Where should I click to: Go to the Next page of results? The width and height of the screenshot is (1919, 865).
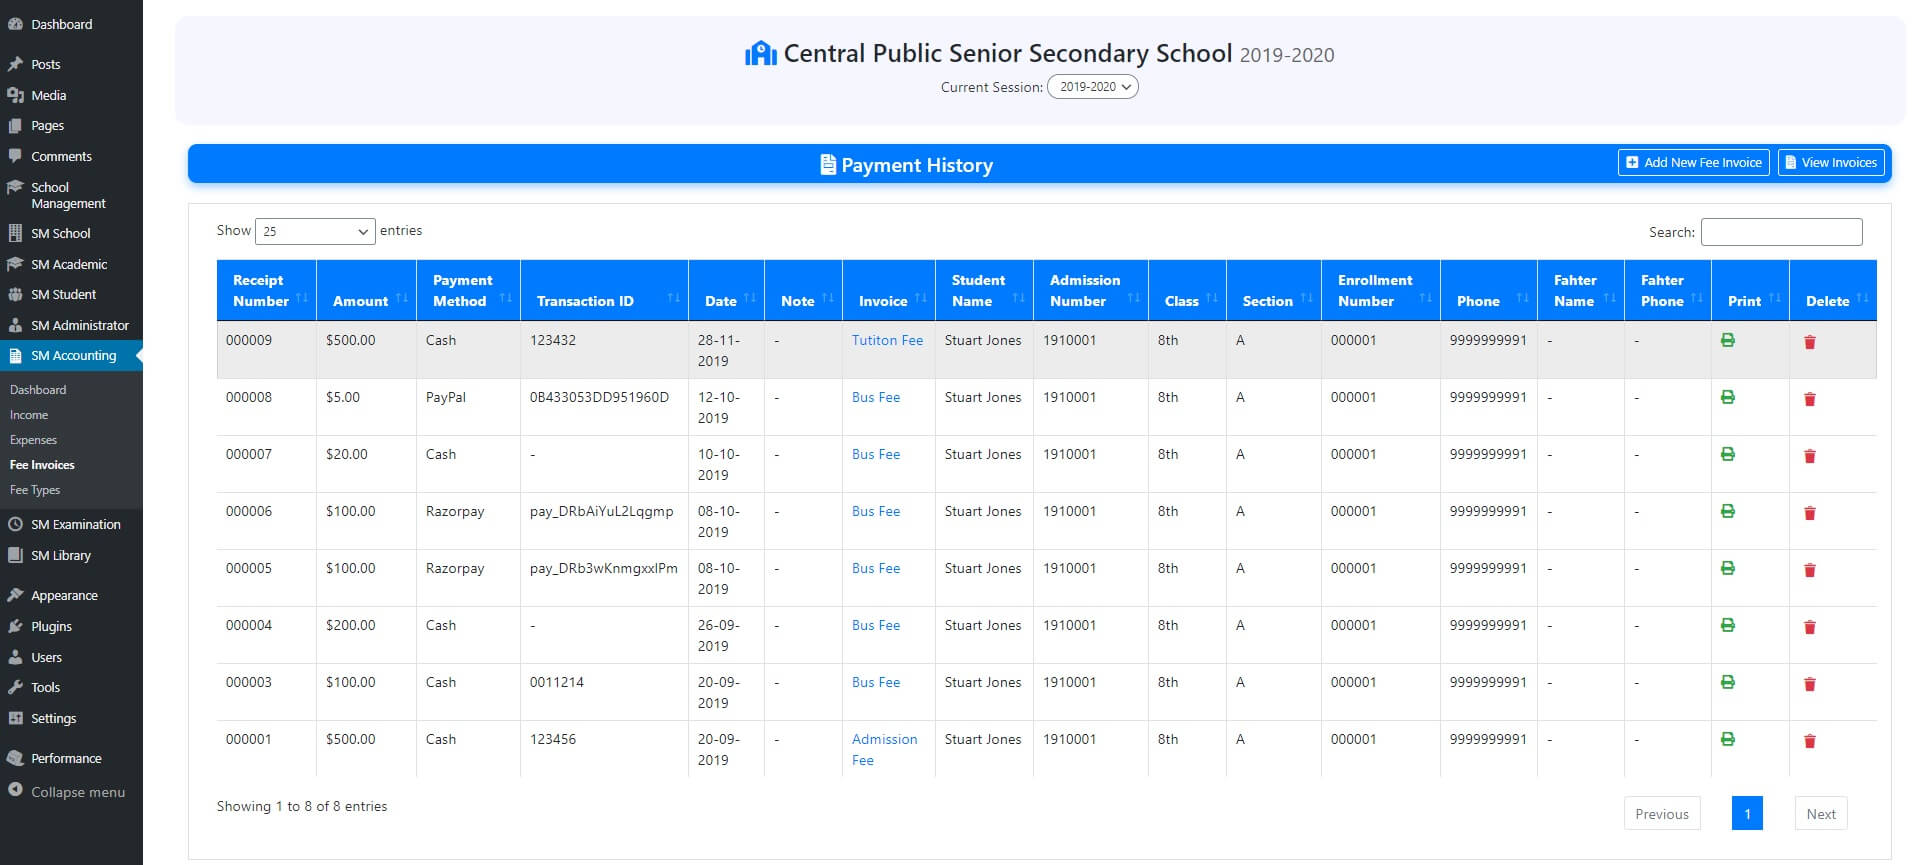(1820, 814)
